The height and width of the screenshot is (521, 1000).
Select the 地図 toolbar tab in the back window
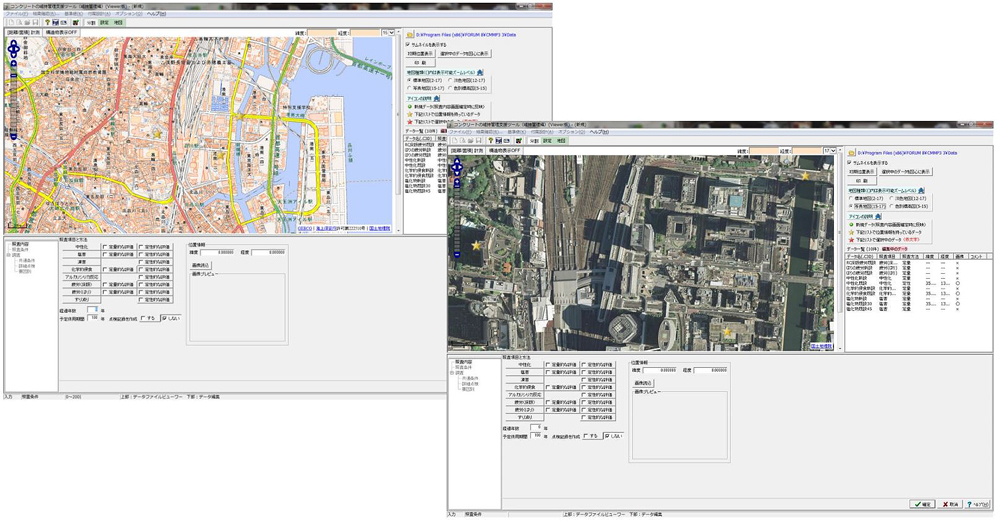pyautogui.click(x=118, y=22)
